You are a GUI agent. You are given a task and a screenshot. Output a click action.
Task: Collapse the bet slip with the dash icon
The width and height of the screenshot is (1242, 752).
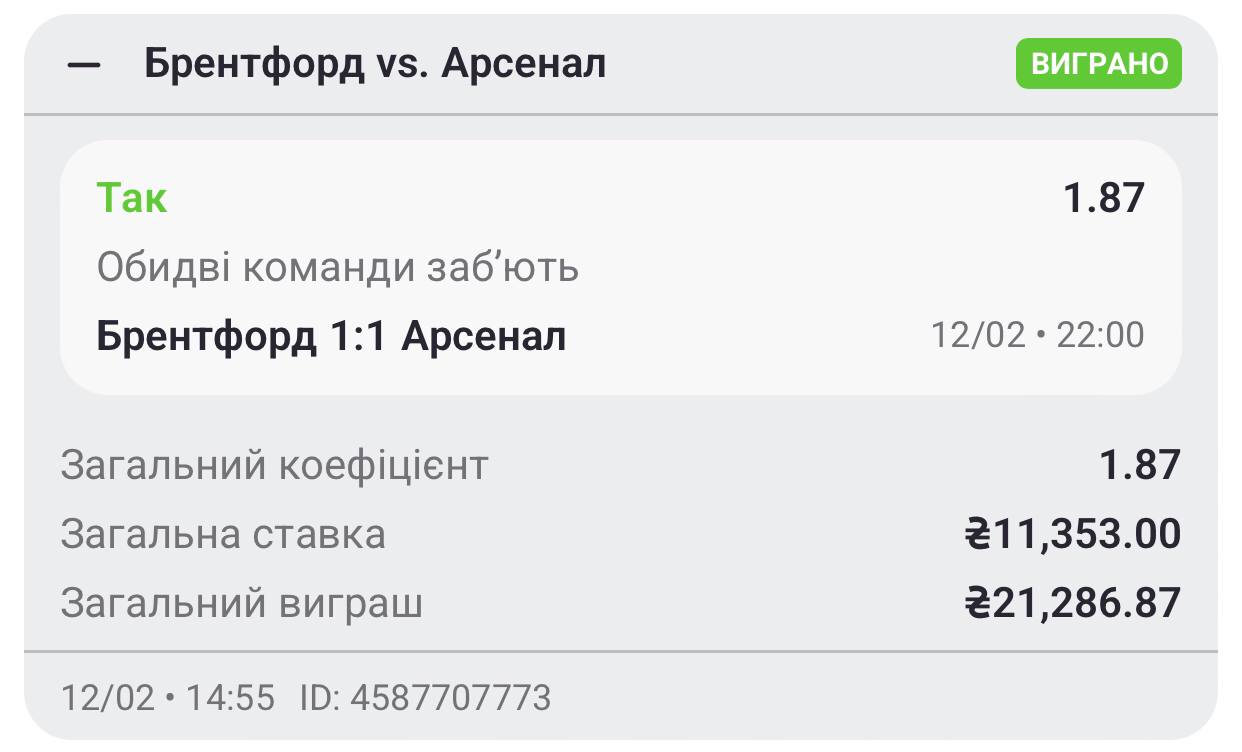pos(84,65)
